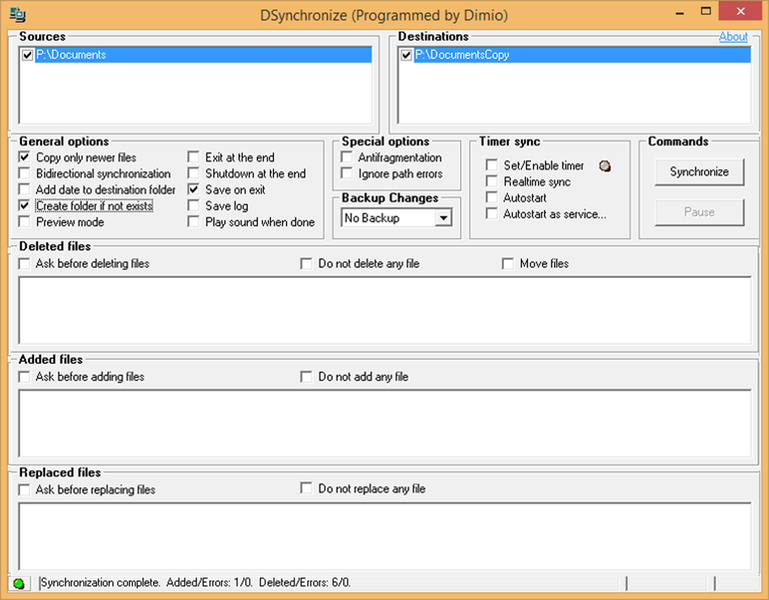Close the DSynchronize window

[x=741, y=11]
